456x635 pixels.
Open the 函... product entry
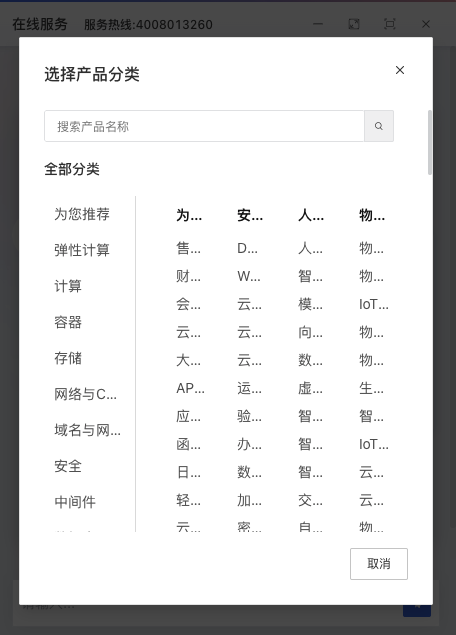coord(188,444)
